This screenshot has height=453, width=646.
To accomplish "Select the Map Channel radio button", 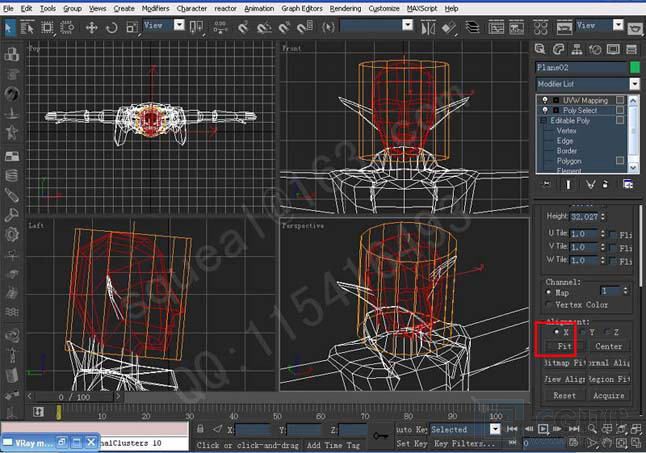I will (x=549, y=292).
